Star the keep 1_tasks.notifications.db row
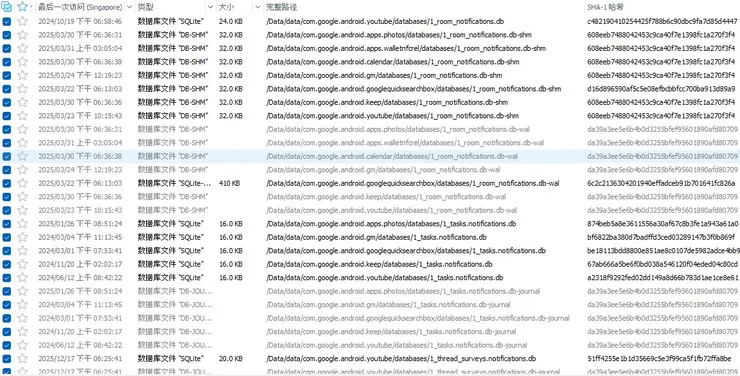Screen dimensions: 740x376 click(x=22, y=264)
